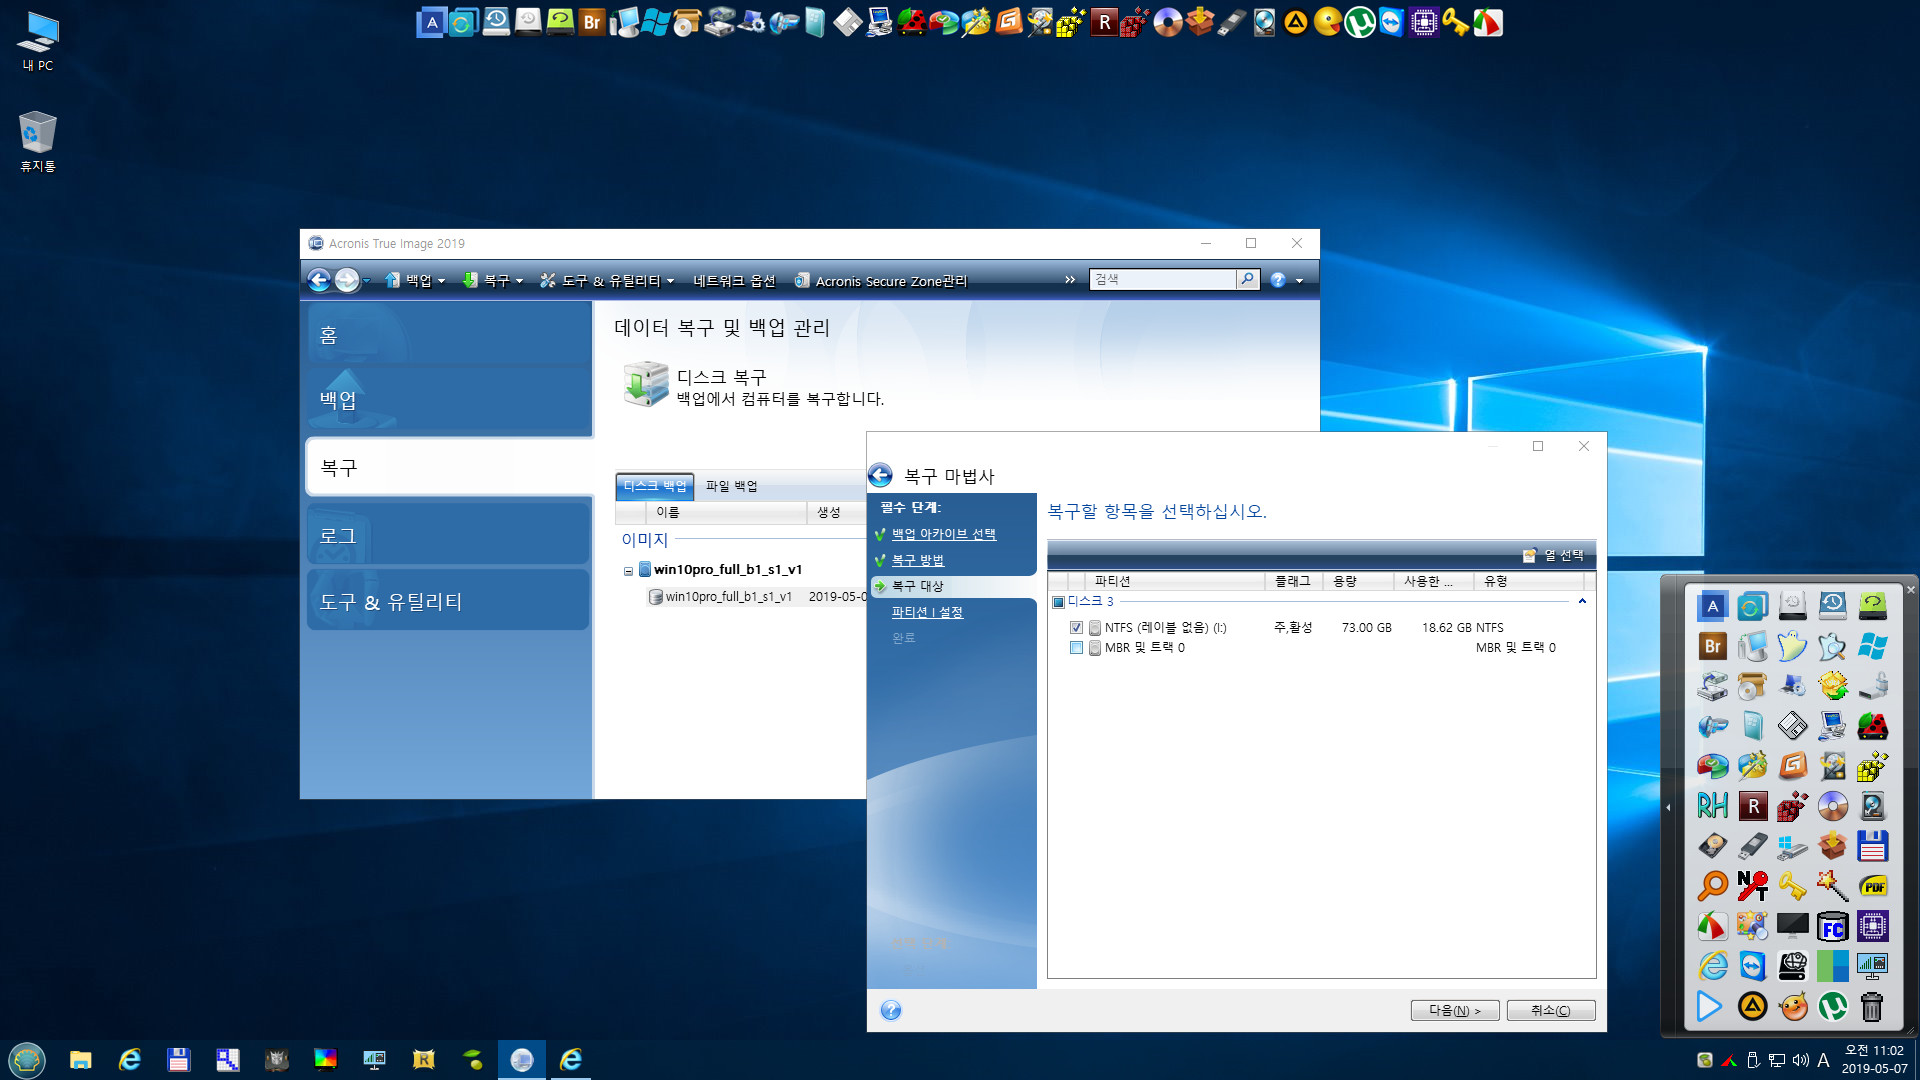Open Acronis Secure Zone관리 toolbar item
The height and width of the screenshot is (1080, 1920).
coord(881,281)
